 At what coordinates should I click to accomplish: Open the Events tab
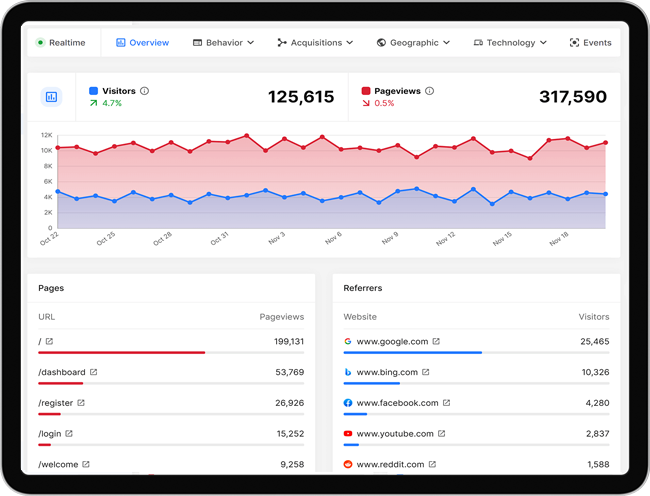click(590, 43)
